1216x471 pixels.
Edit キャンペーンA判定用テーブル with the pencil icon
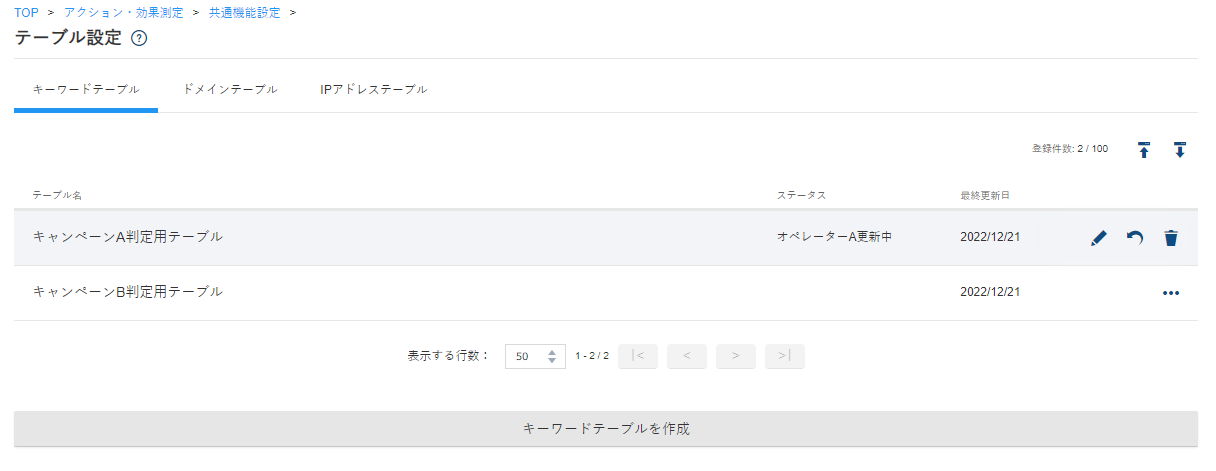1099,238
